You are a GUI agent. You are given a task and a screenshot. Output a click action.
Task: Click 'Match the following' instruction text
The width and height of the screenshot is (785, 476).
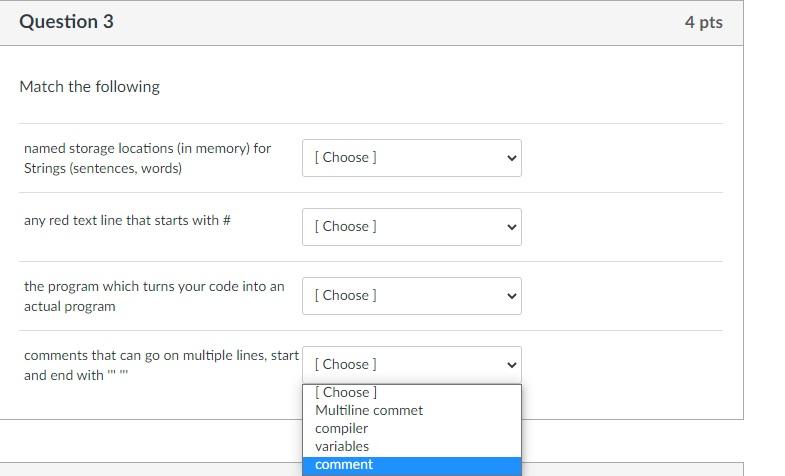[90, 87]
